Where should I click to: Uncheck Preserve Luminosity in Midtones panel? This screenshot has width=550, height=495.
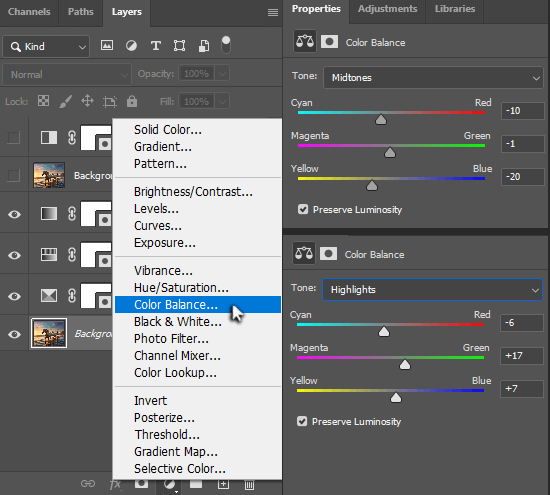(x=303, y=209)
